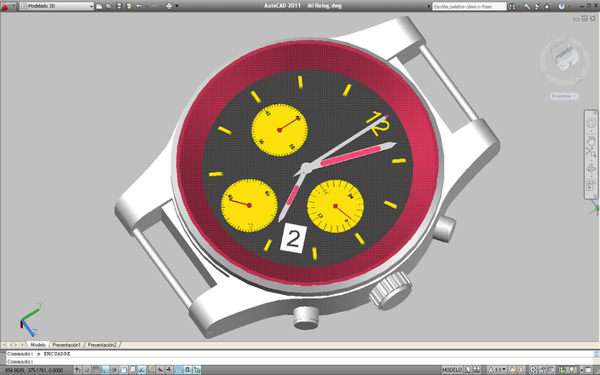This screenshot has width=600, height=375.
Task: Switch to the Presentación1 layout tab
Action: pyautogui.click(x=66, y=345)
